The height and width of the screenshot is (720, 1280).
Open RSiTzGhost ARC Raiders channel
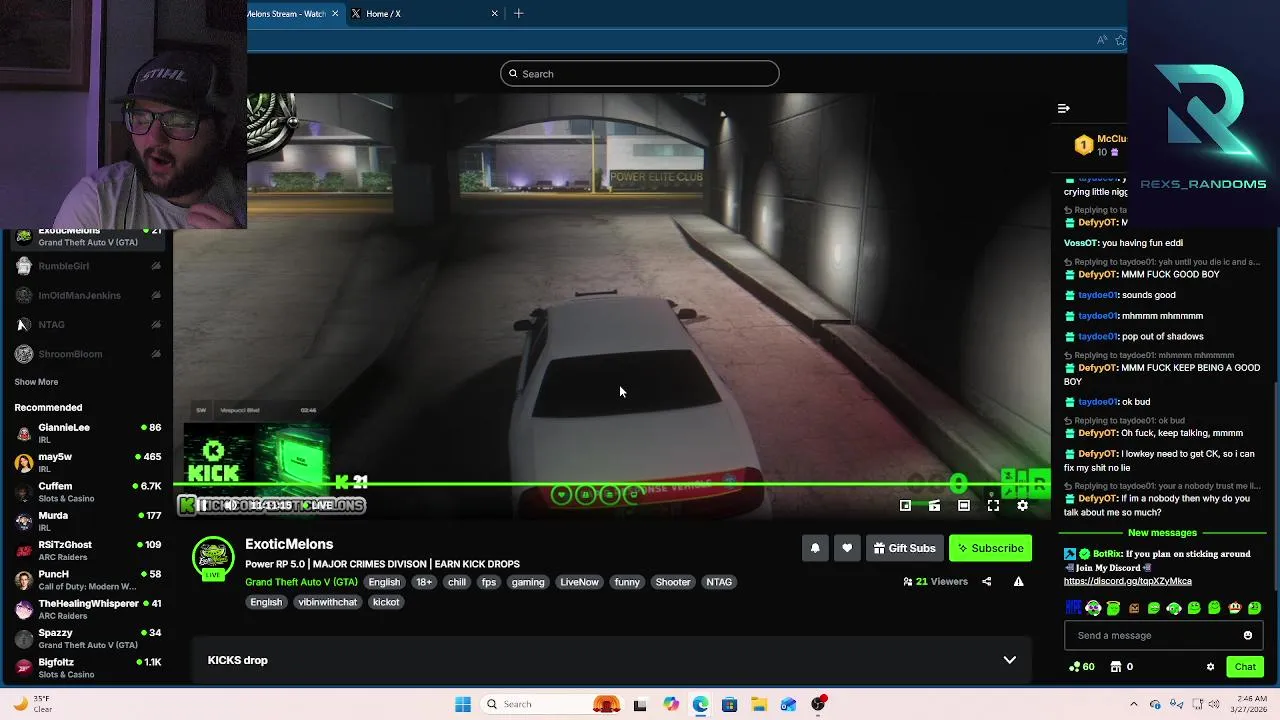(87, 550)
